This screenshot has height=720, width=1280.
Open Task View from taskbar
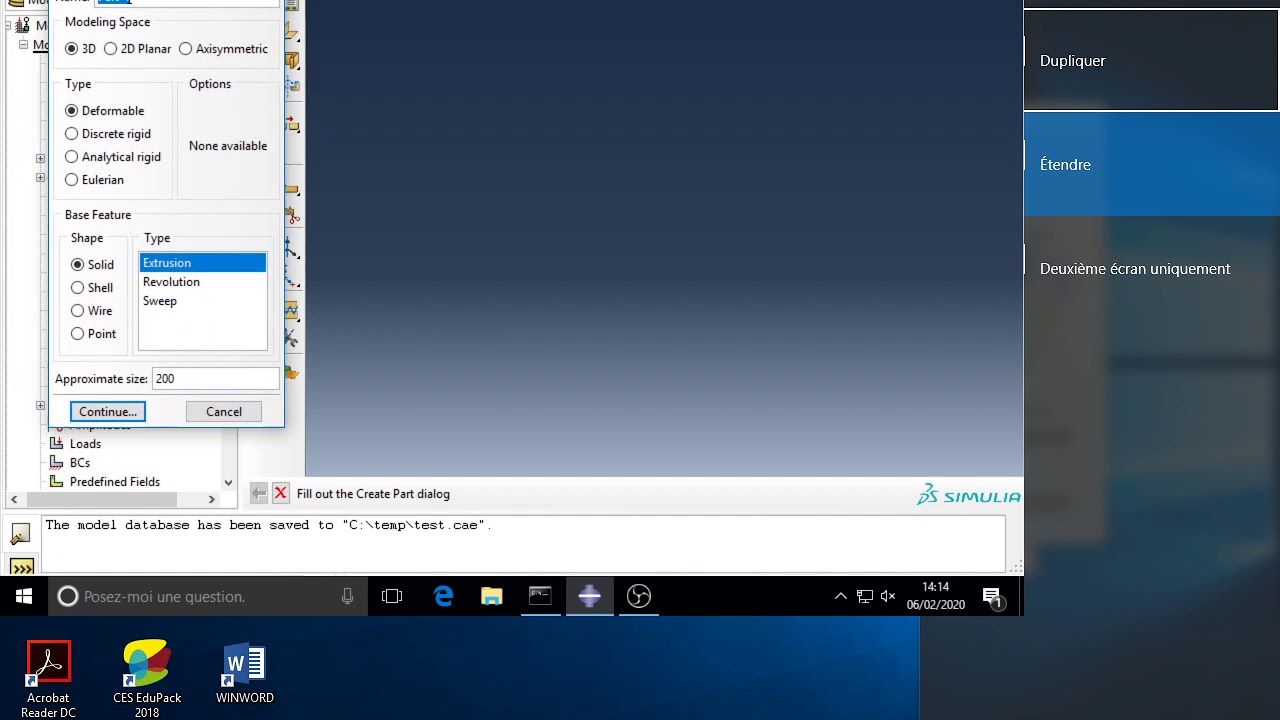(x=392, y=597)
